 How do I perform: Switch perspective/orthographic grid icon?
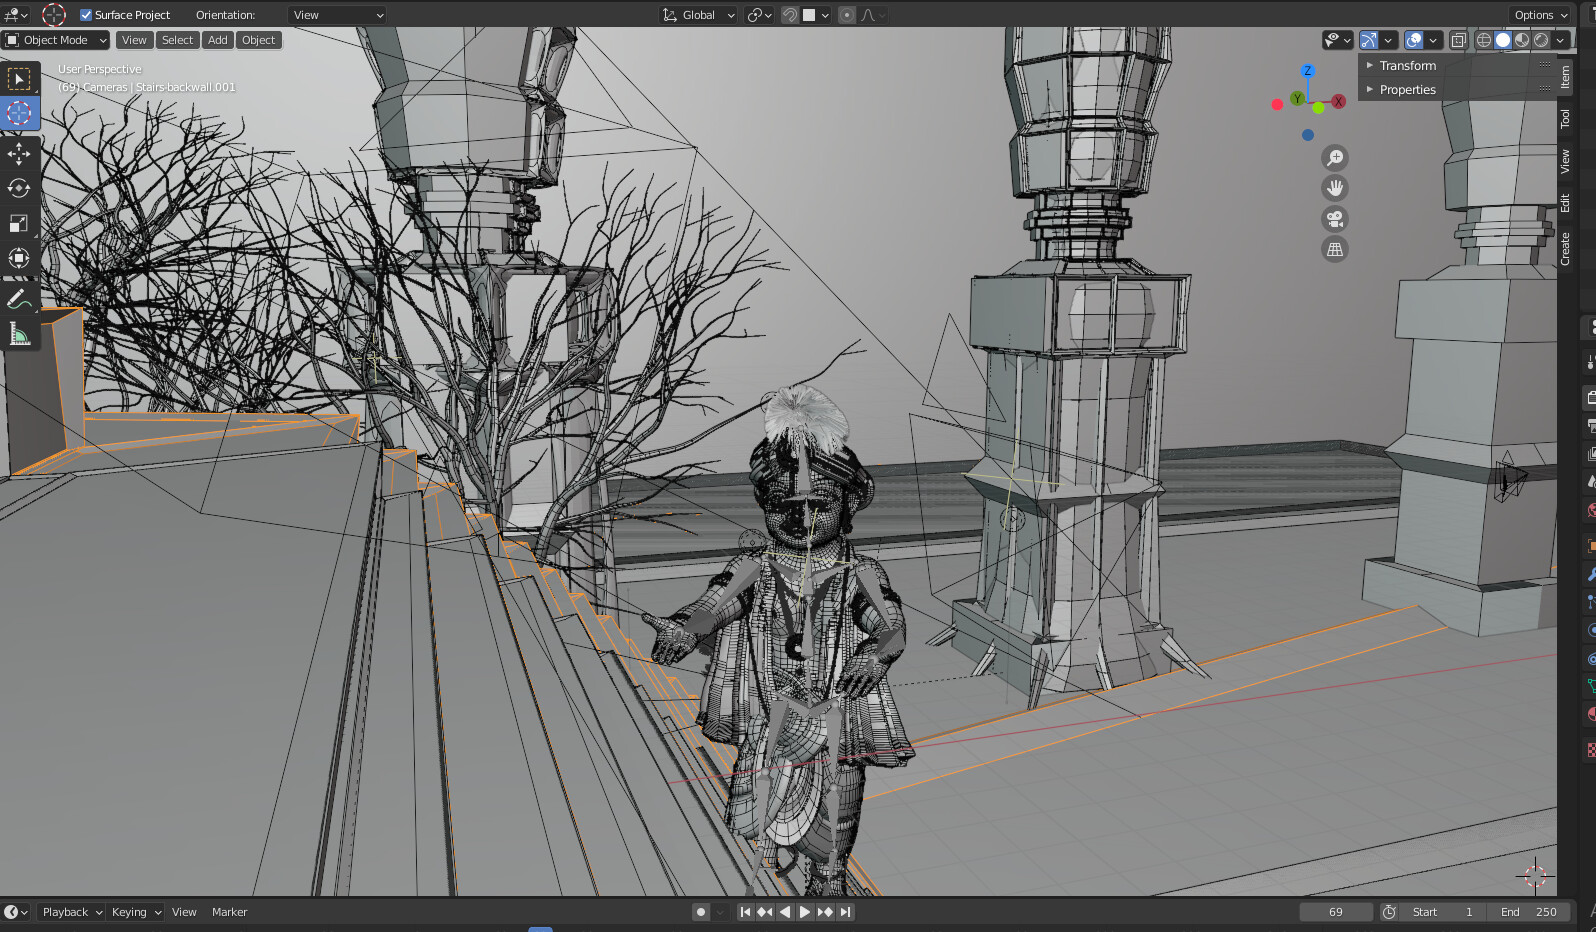[x=1335, y=249]
